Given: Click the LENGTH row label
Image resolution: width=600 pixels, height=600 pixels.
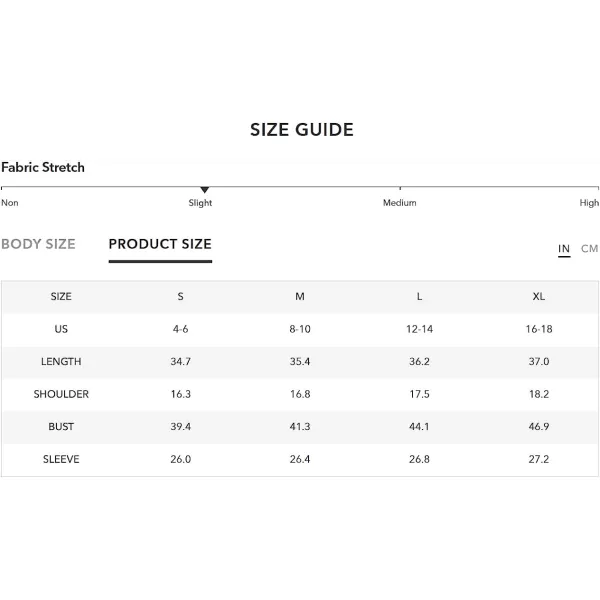Looking at the screenshot, I should pos(61,362).
